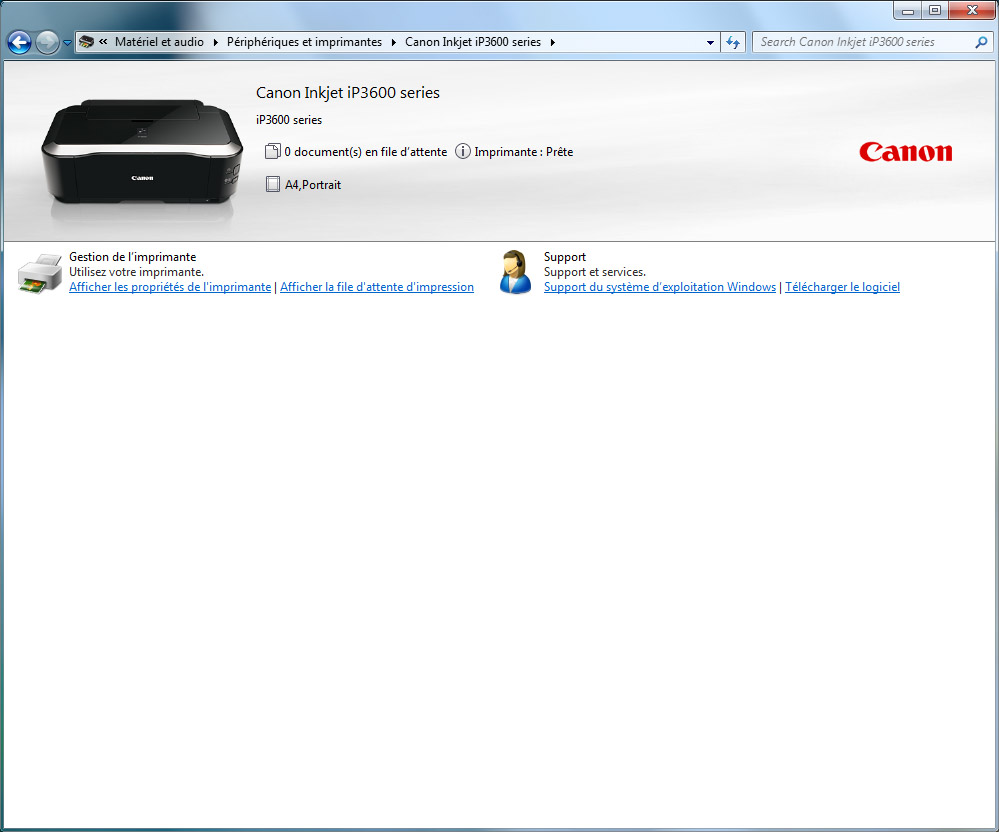Viewport: 999px width, 832px height.
Task: Open the recent pages dropdown arrow
Action: (x=68, y=43)
